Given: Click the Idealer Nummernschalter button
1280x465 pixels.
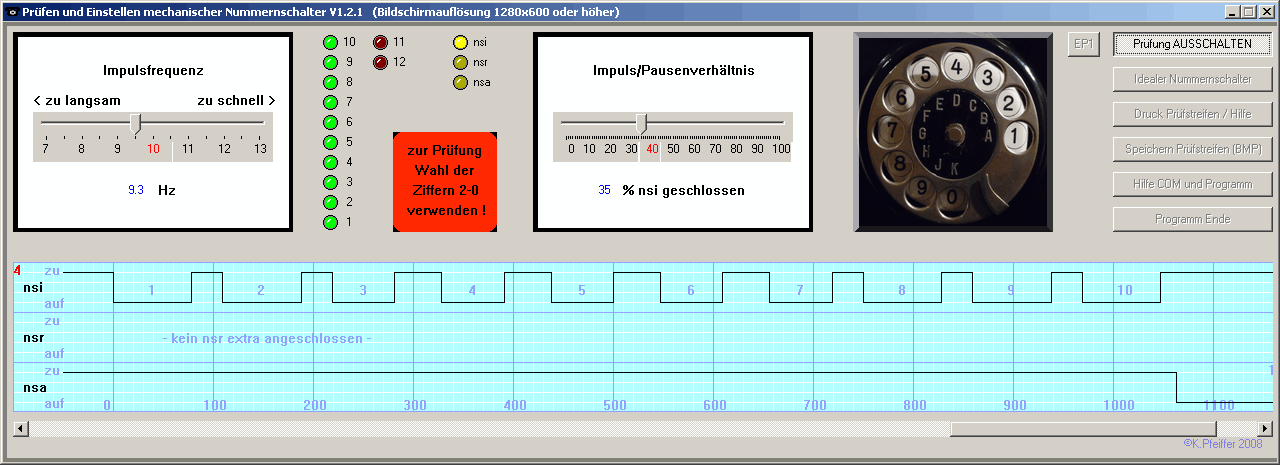Looking at the screenshot, I should click(x=1192, y=79).
